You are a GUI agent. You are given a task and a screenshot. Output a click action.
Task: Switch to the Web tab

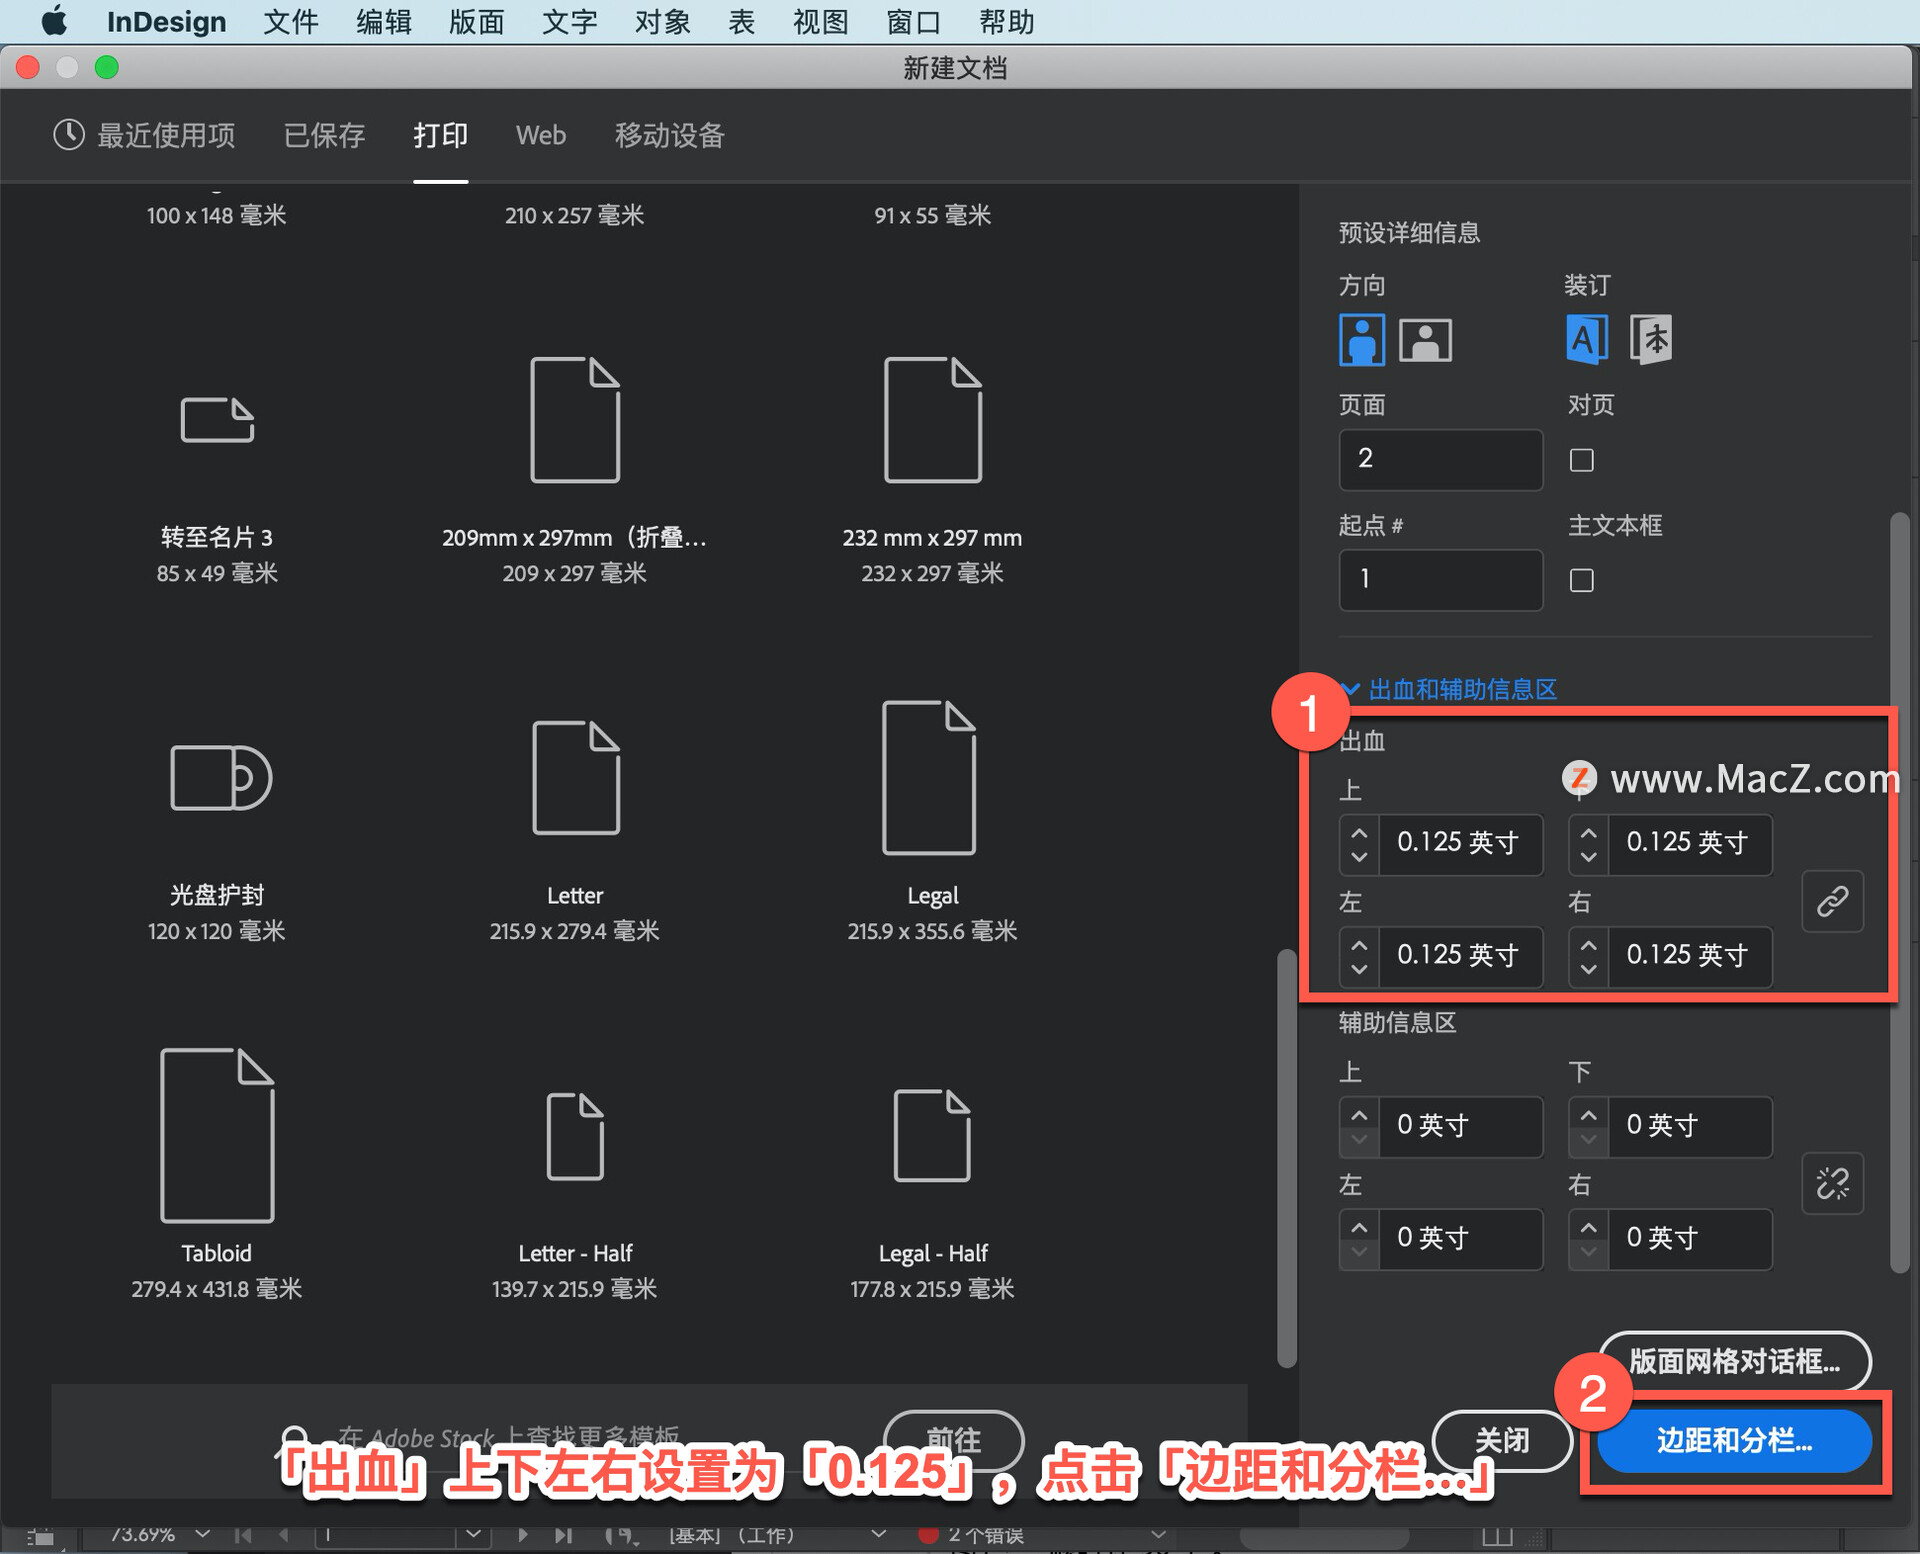(x=540, y=135)
